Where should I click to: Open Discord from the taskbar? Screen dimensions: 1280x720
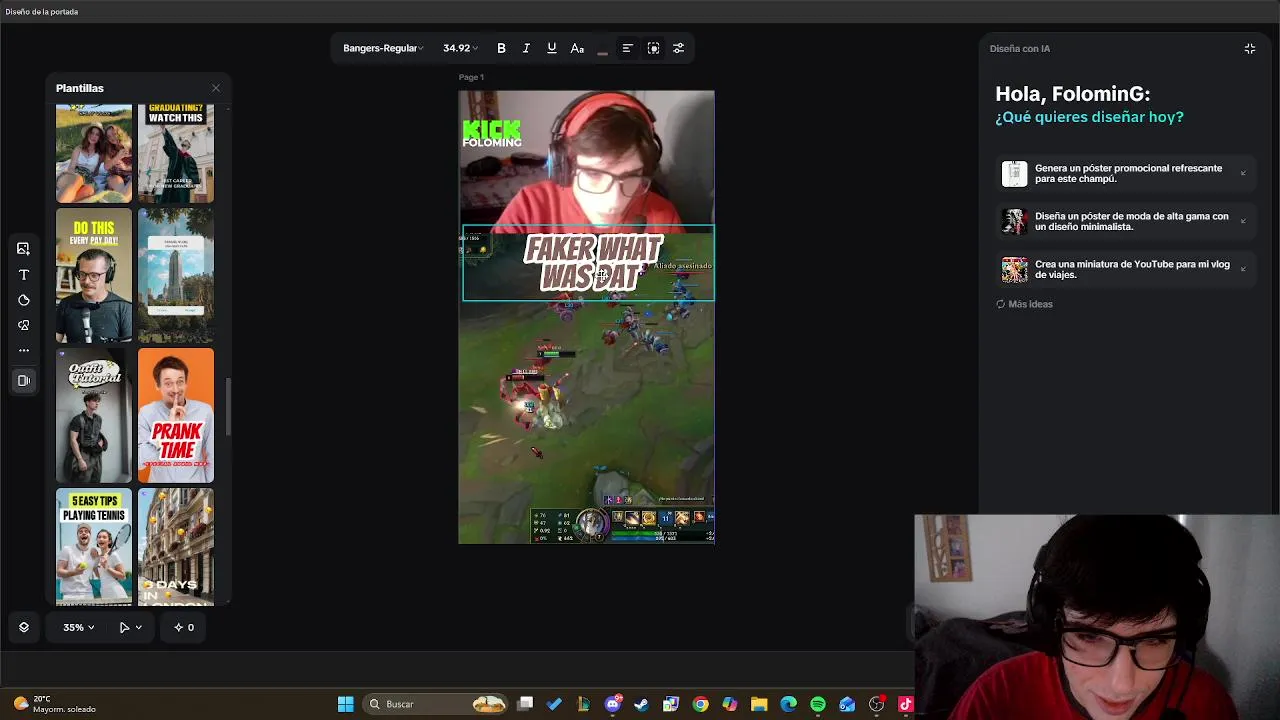click(x=613, y=704)
